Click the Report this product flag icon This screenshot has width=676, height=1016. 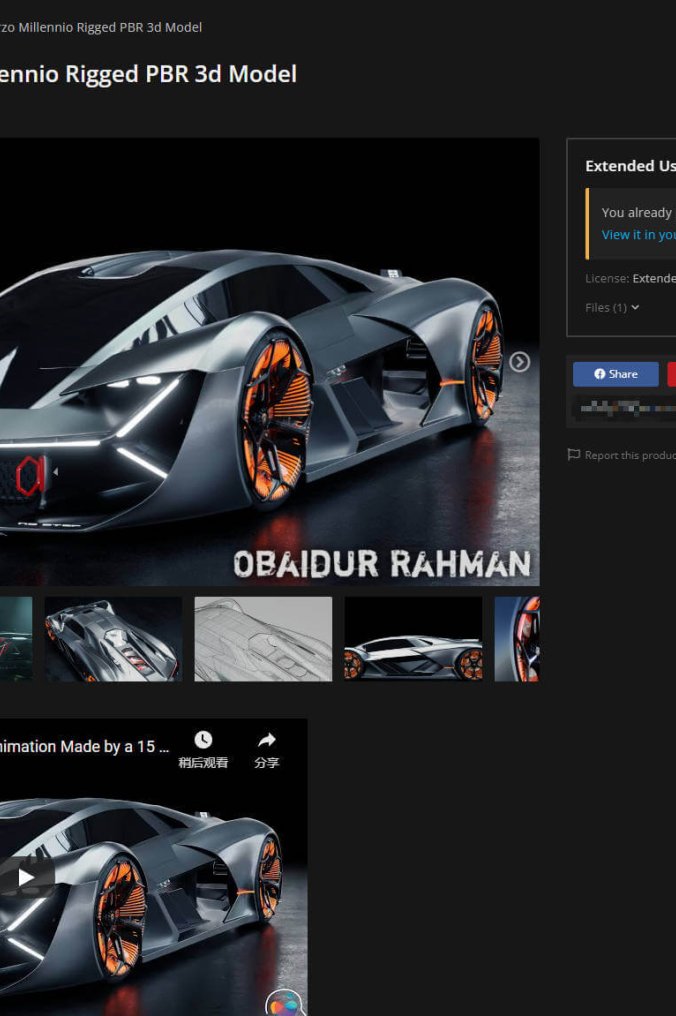click(x=574, y=455)
